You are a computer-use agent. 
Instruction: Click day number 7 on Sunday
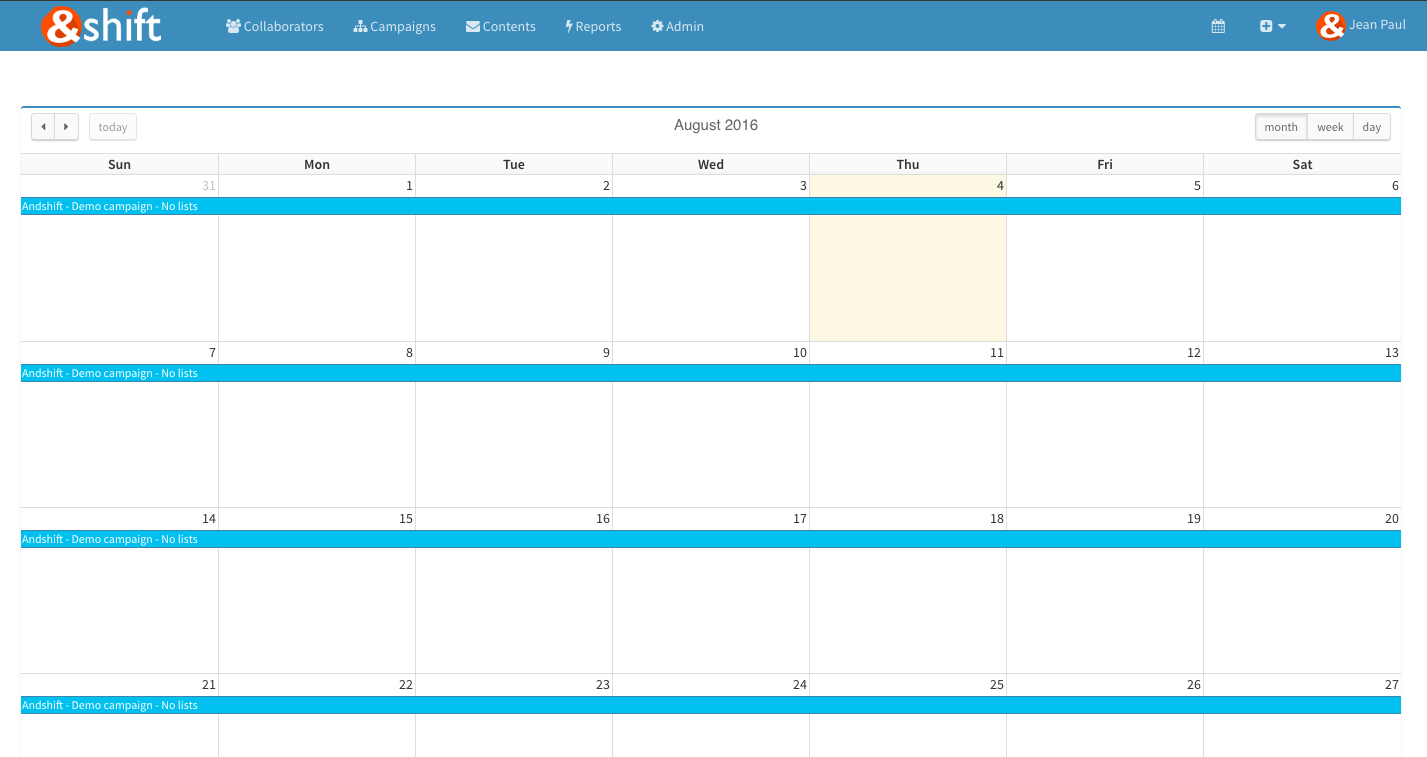click(212, 353)
